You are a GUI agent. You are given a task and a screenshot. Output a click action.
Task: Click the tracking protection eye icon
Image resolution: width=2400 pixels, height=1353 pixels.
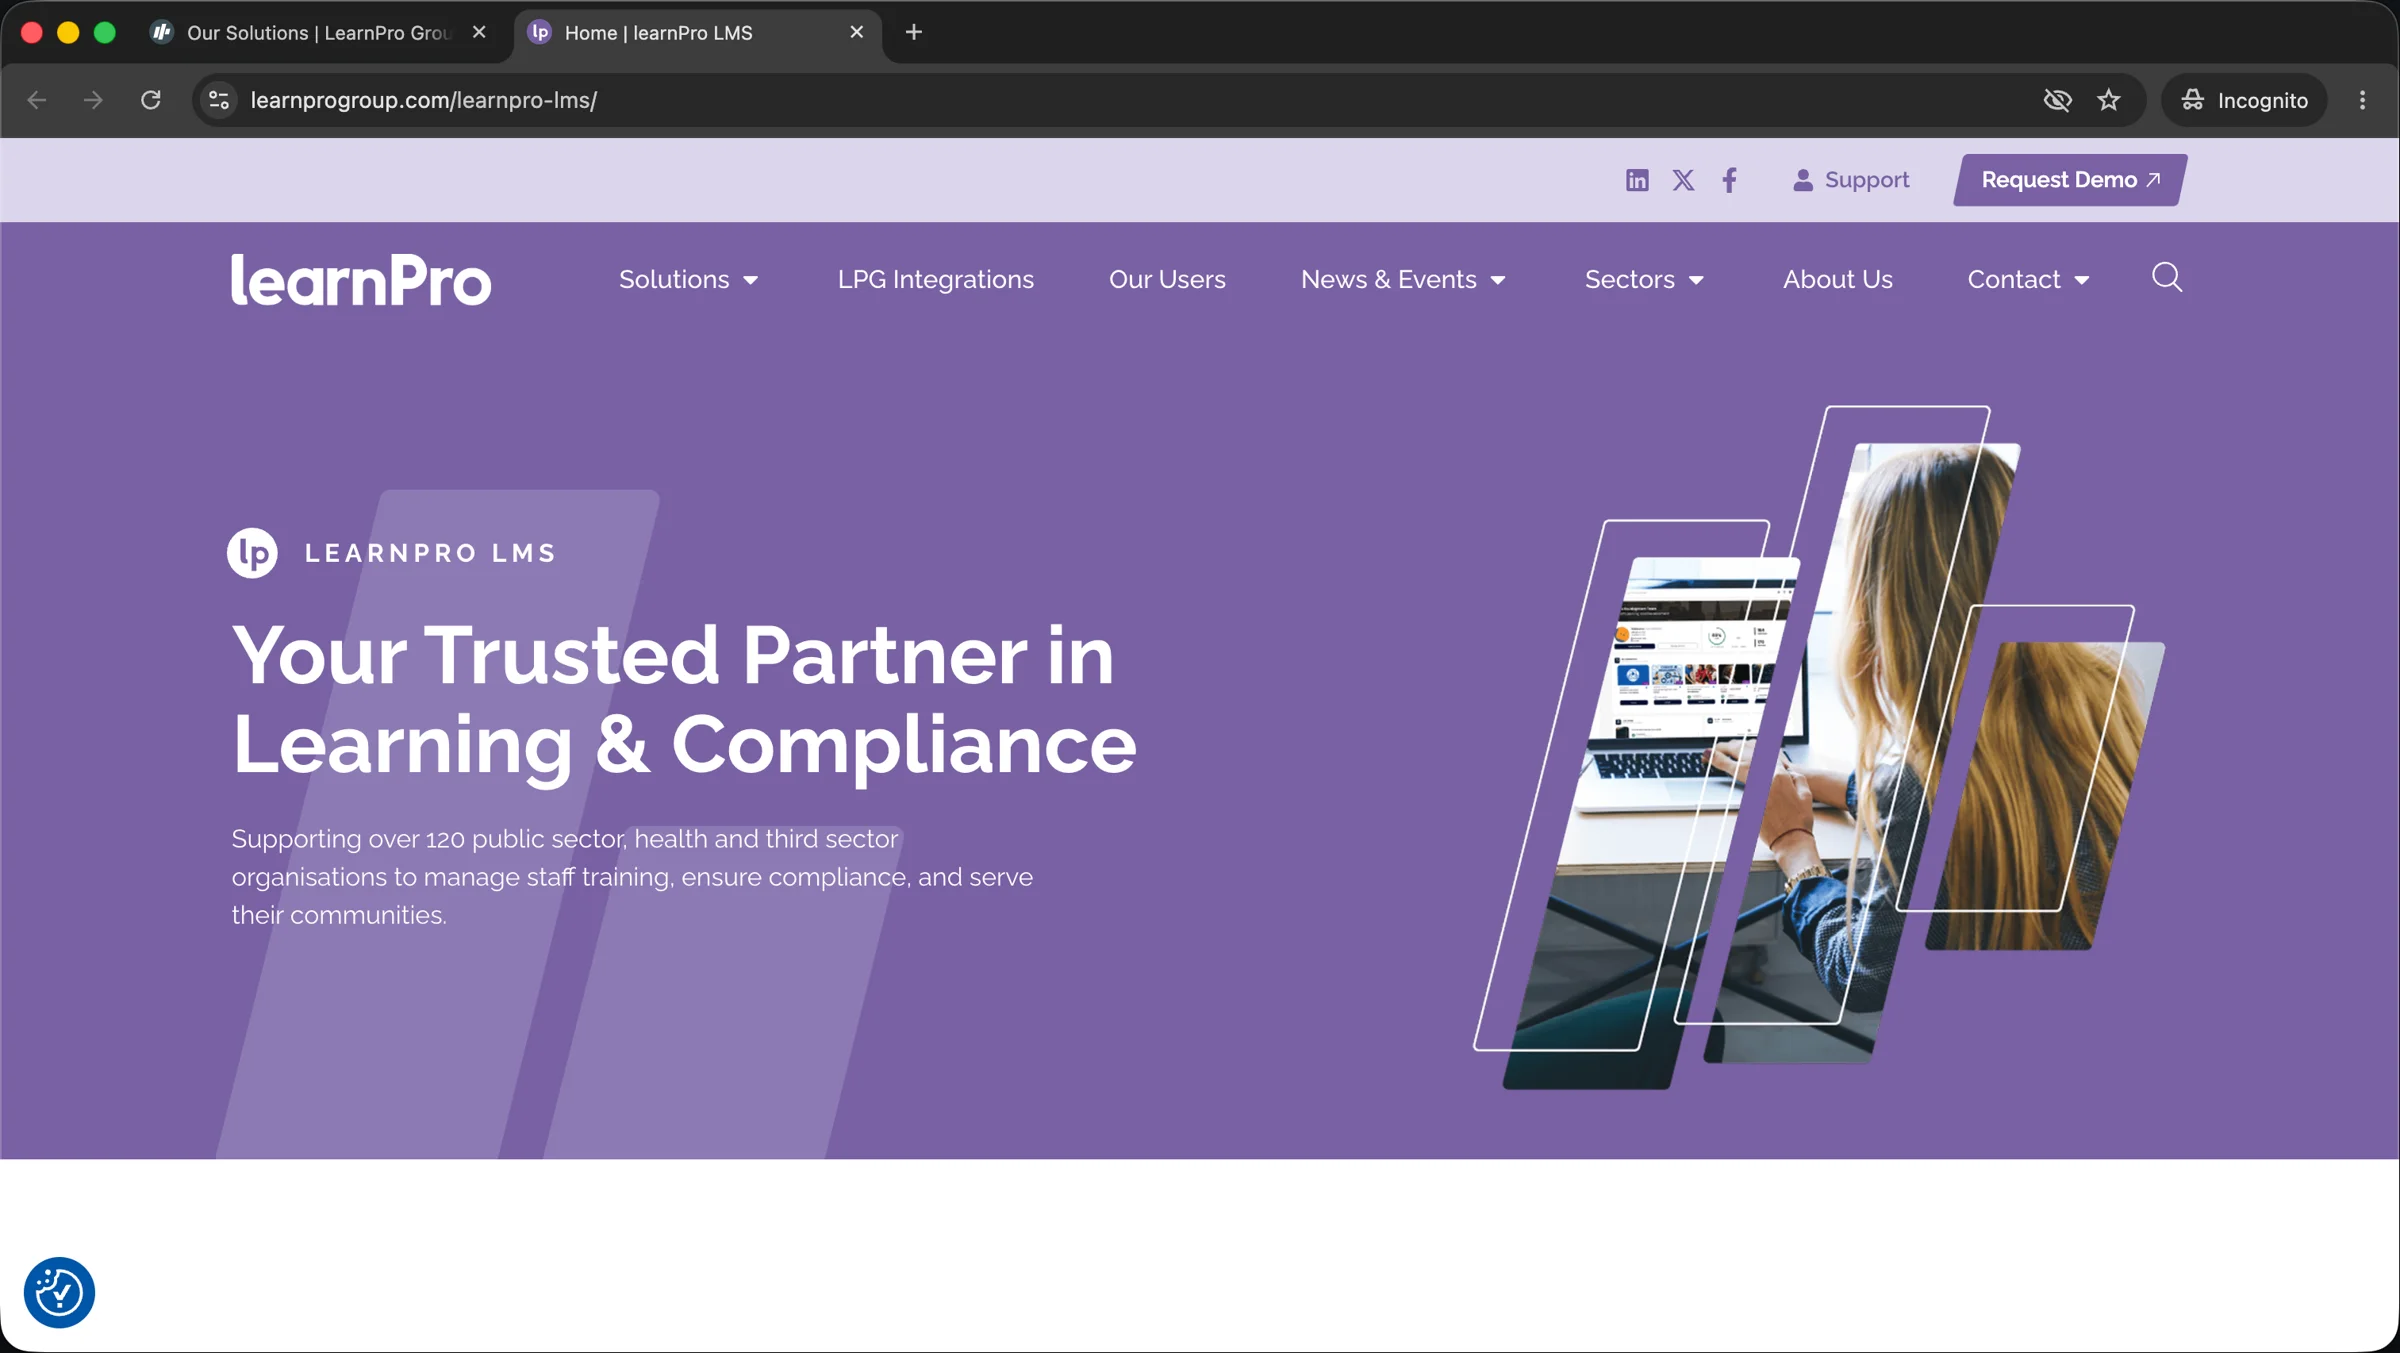2057,100
